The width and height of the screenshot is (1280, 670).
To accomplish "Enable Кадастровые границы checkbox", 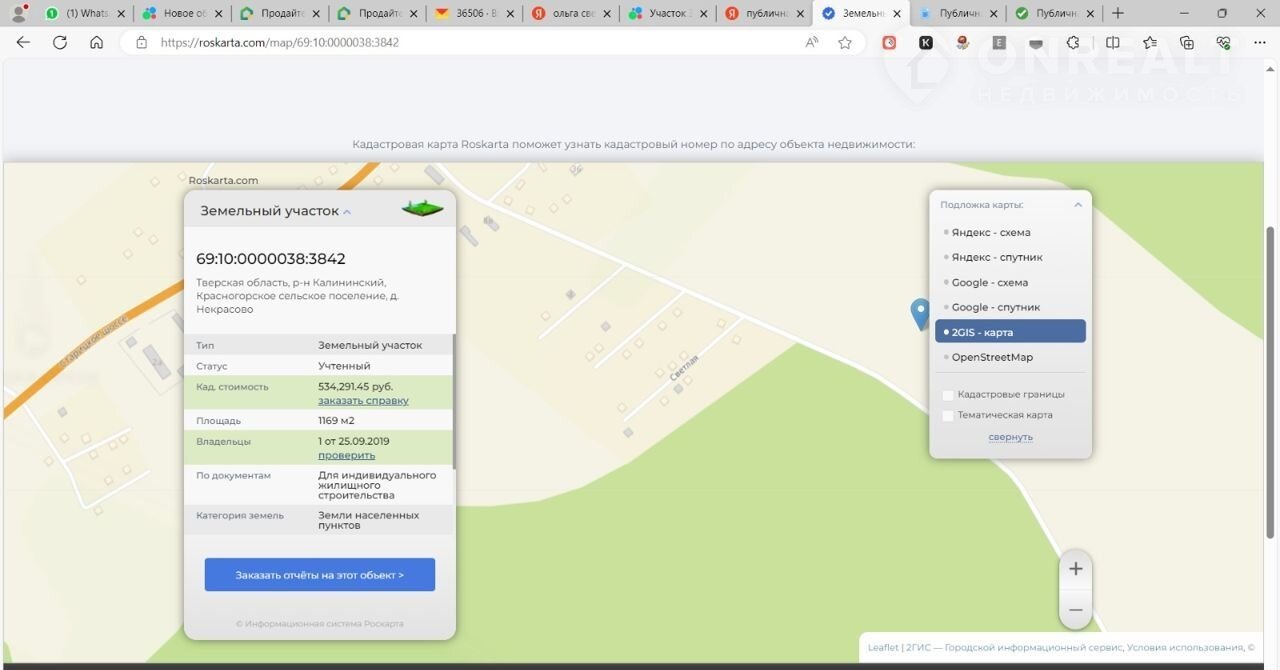I will tap(948, 395).
